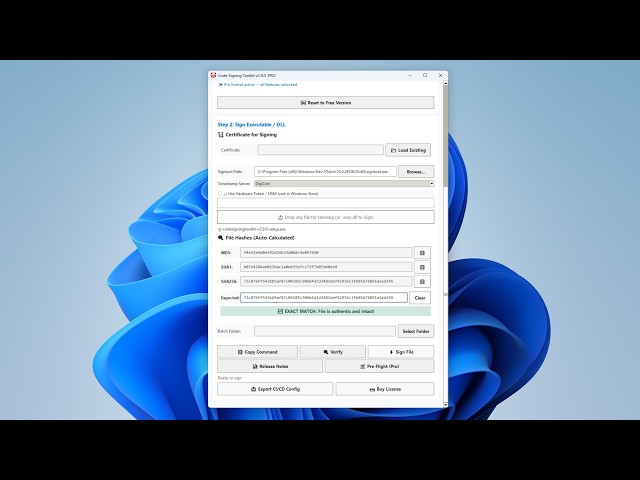Click 'Step 2: Sign Executable / DLL' heading

pos(251,124)
